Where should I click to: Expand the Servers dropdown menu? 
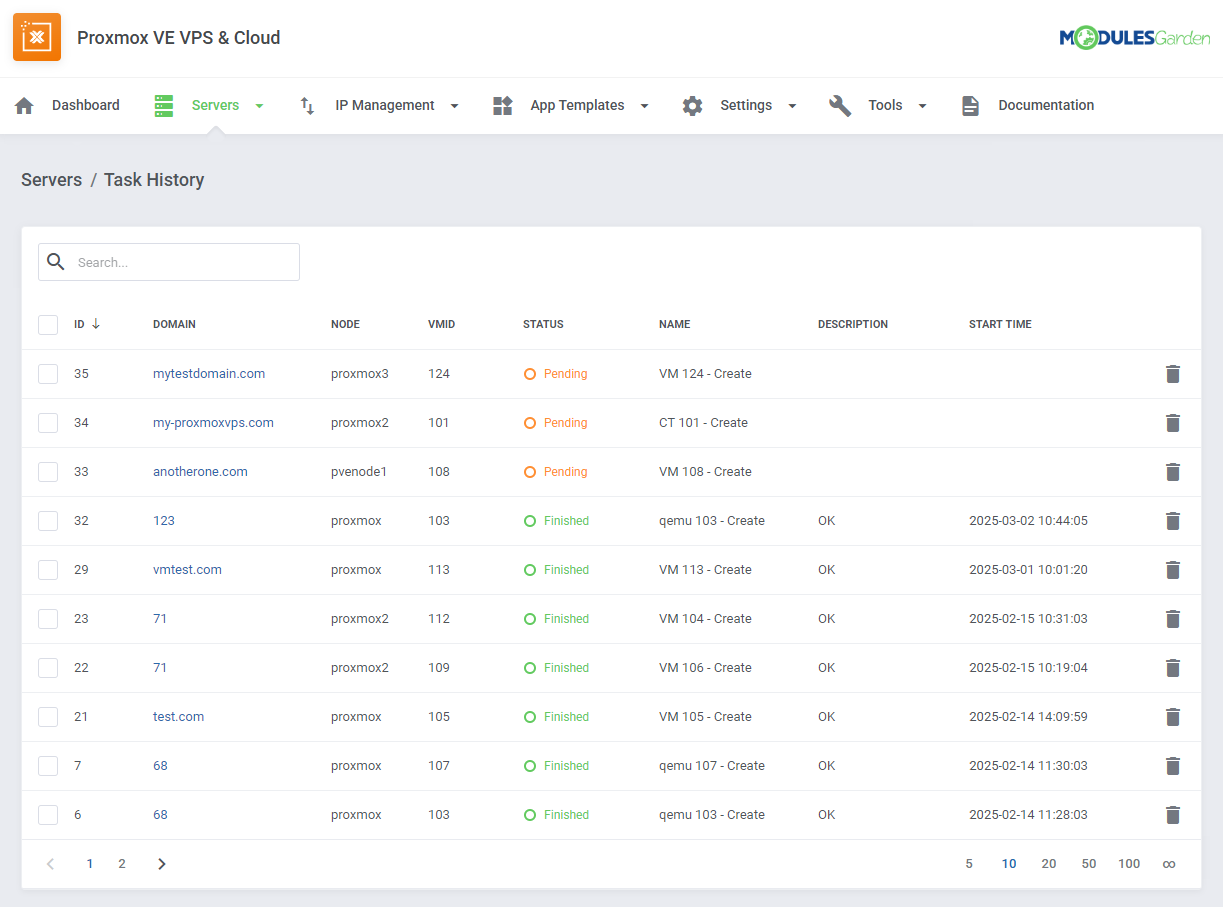pos(259,105)
